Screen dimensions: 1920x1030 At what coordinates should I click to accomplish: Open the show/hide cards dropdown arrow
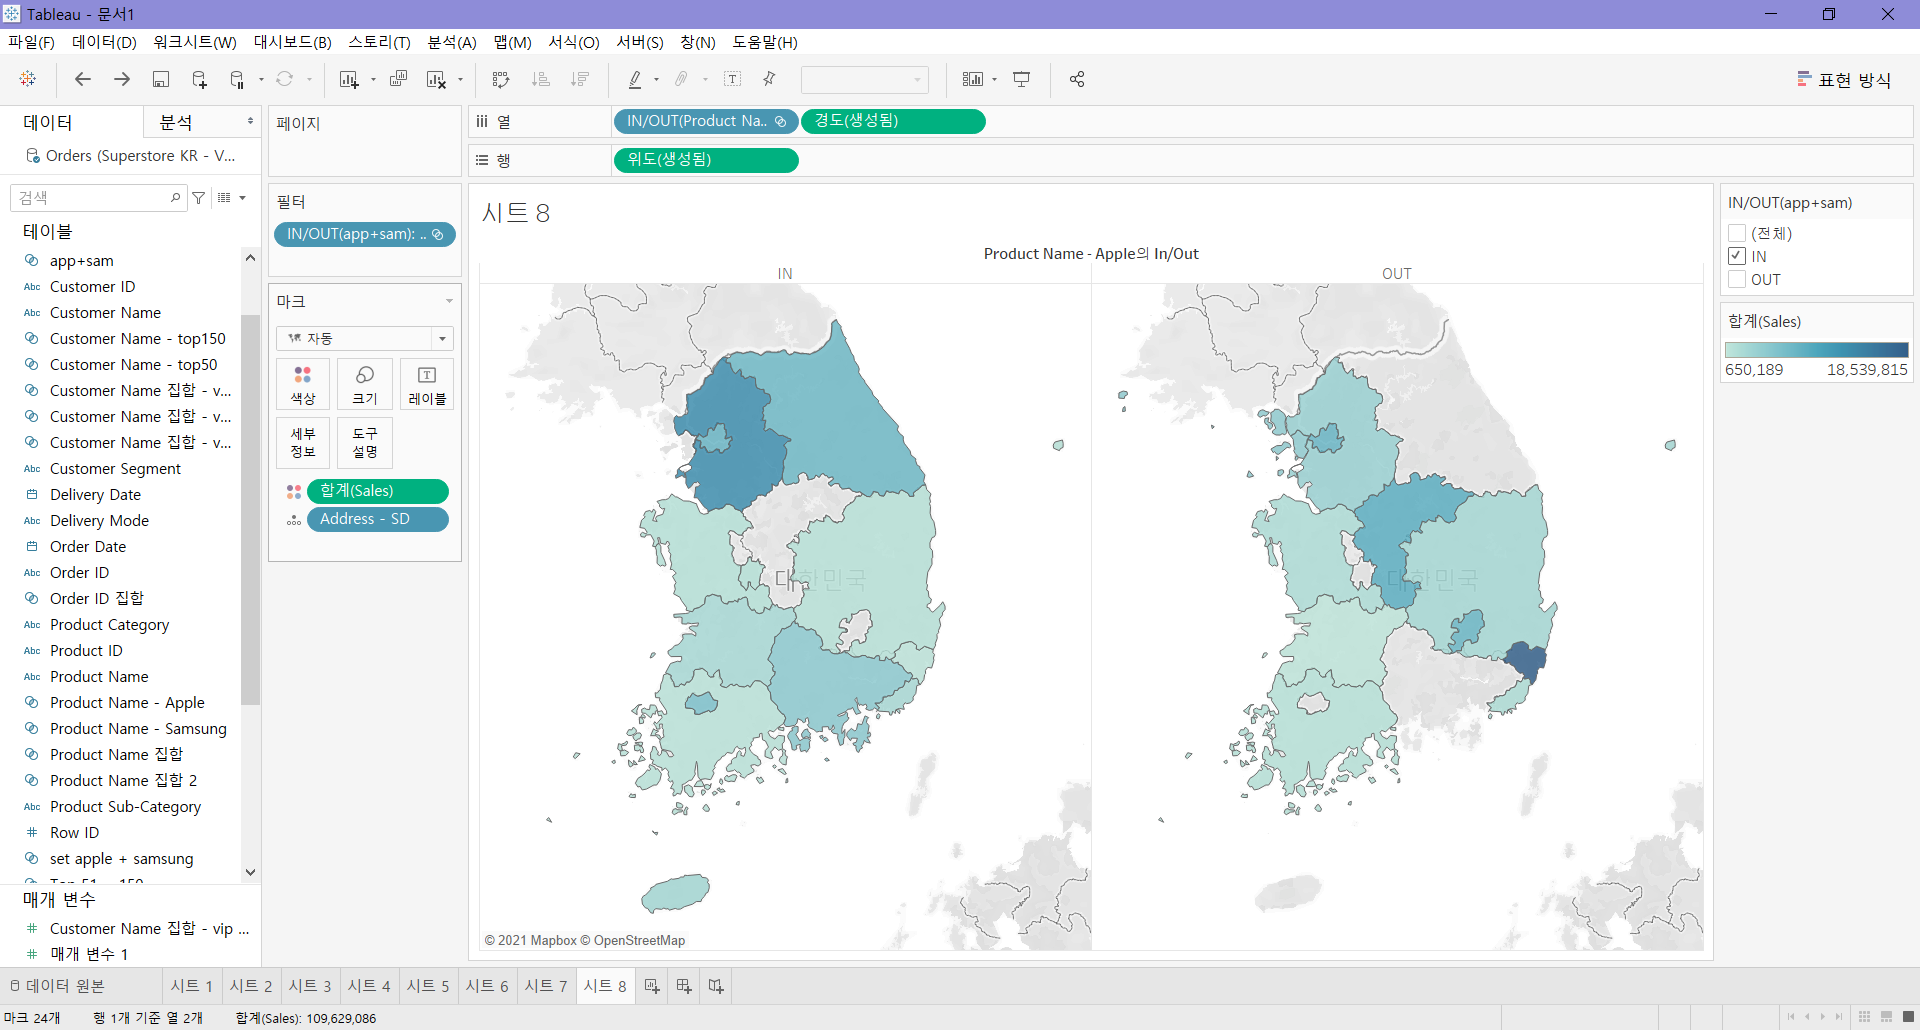coord(994,79)
